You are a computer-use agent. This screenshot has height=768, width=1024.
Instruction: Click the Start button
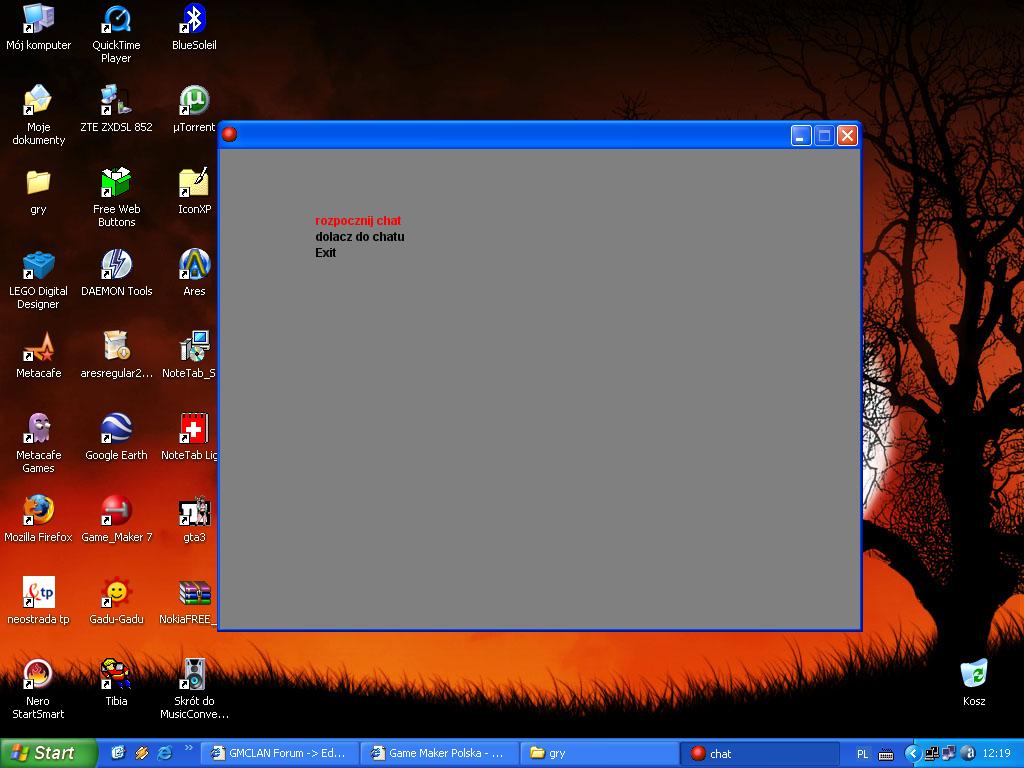click(x=49, y=753)
